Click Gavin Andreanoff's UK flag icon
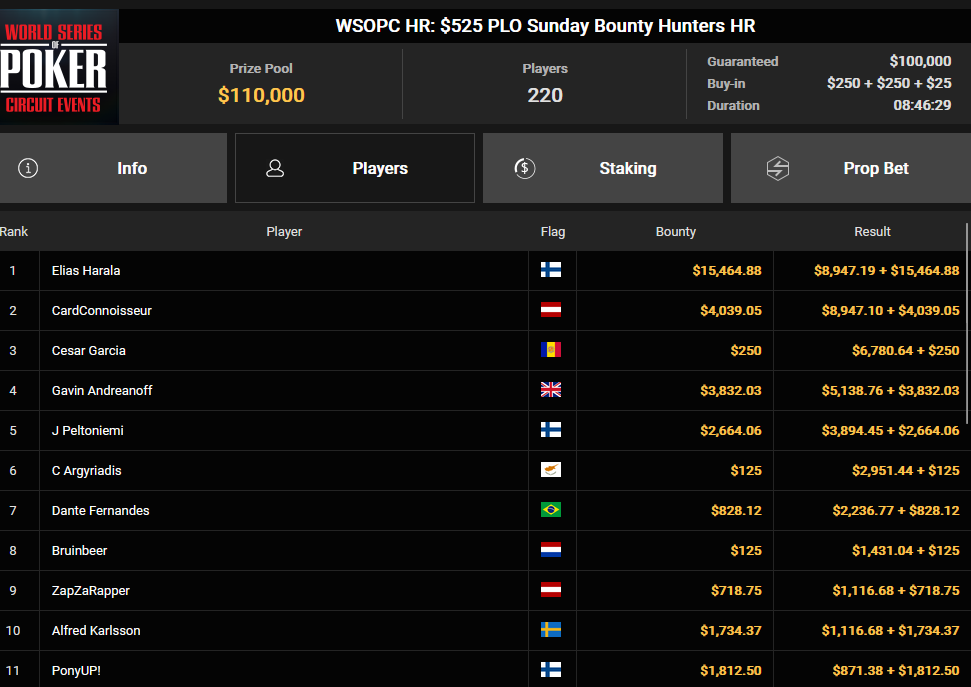This screenshot has height=687, width=971. pos(551,390)
